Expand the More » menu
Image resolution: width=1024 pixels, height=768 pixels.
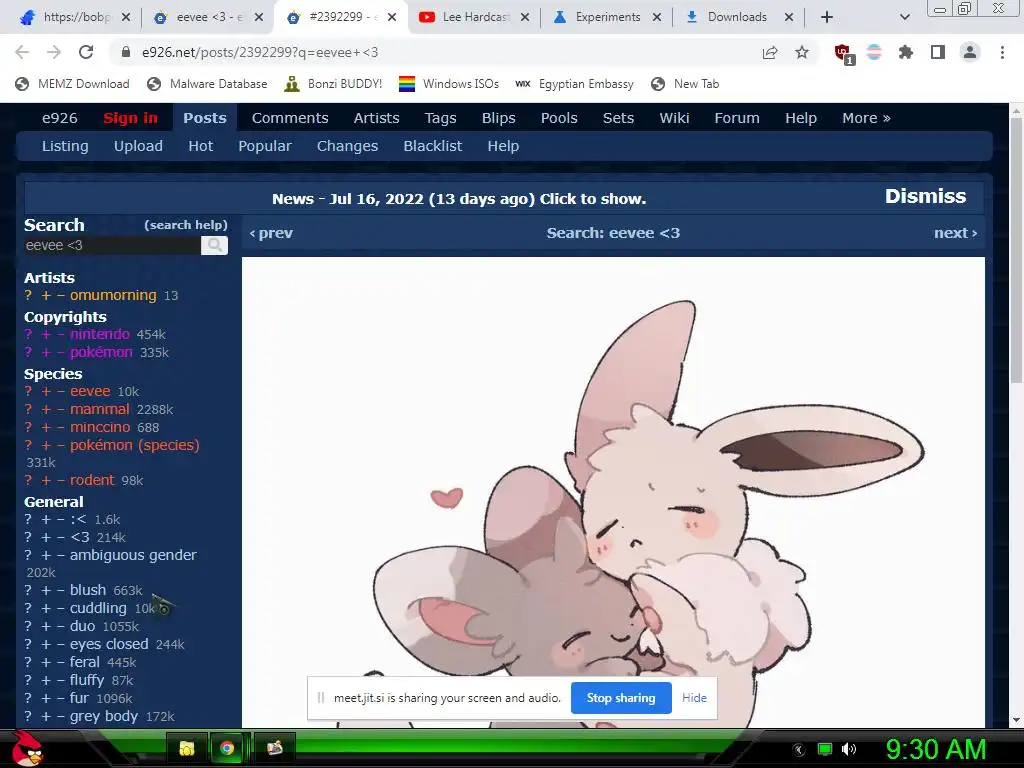pos(866,118)
